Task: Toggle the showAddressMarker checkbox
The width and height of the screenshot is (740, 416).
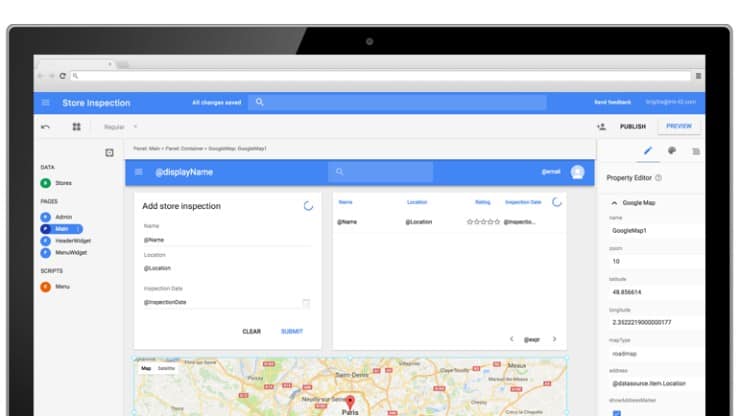Action: [617, 413]
